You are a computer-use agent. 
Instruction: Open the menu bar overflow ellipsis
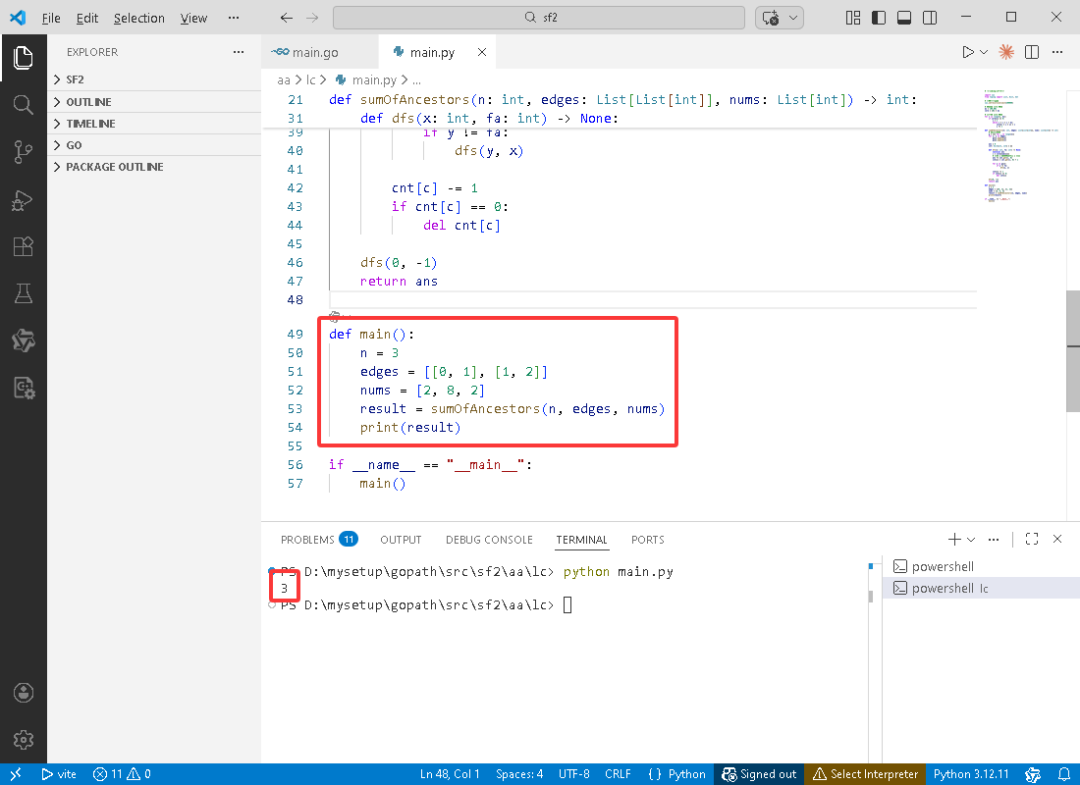(x=233, y=18)
